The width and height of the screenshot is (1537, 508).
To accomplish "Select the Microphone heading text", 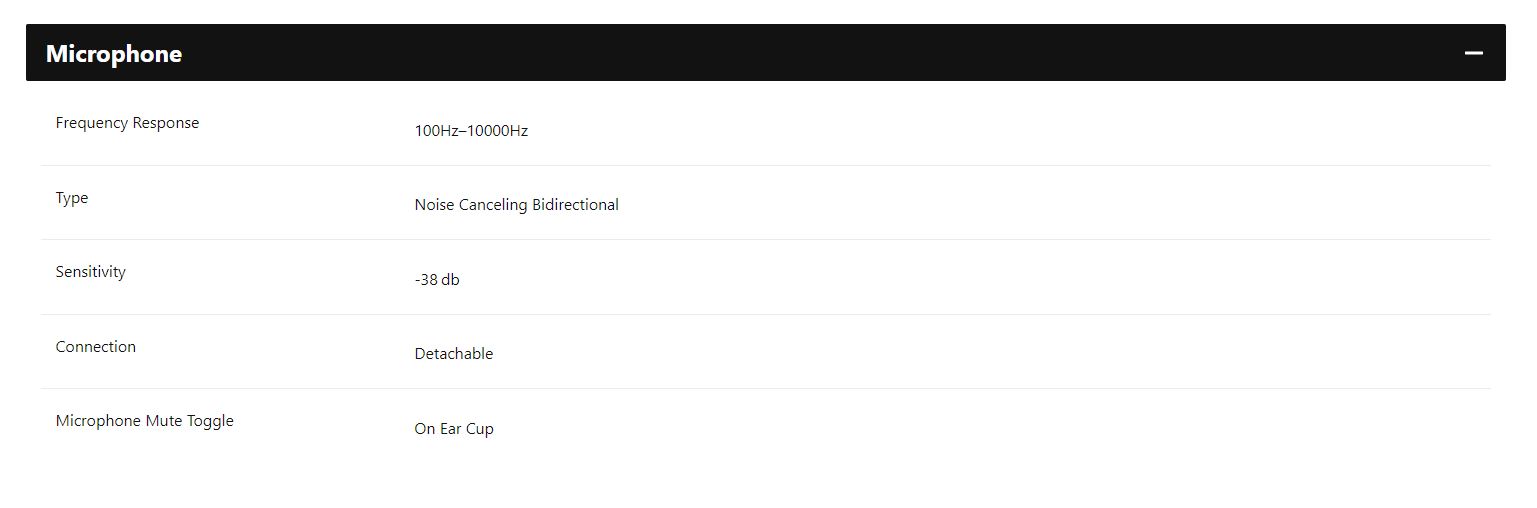I will [114, 54].
